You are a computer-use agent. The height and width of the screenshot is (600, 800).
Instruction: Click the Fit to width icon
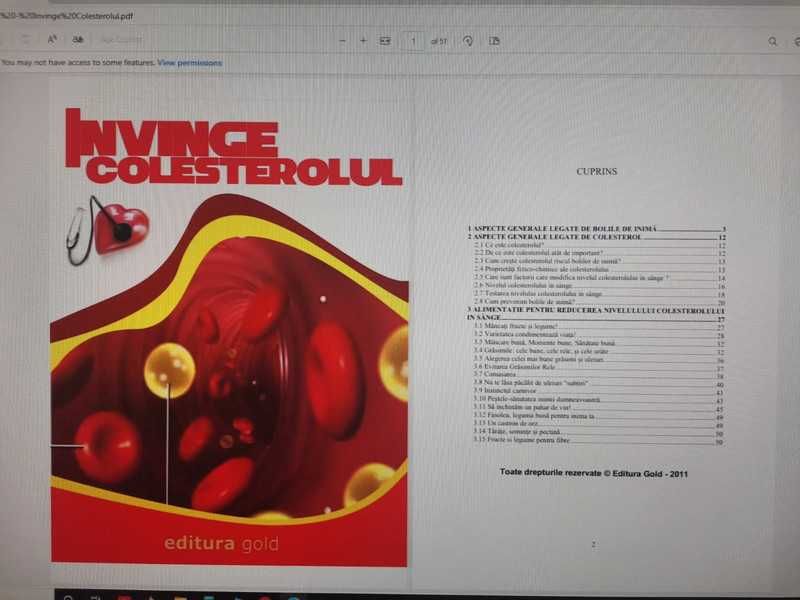coord(385,41)
